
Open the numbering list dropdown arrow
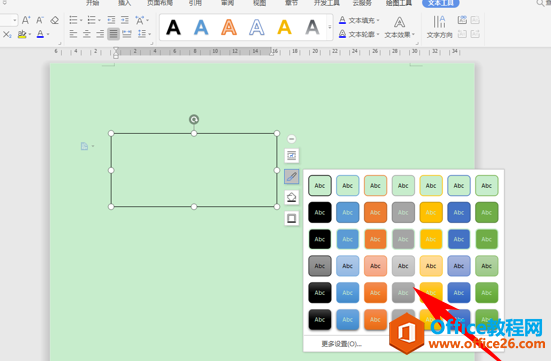[99, 20]
